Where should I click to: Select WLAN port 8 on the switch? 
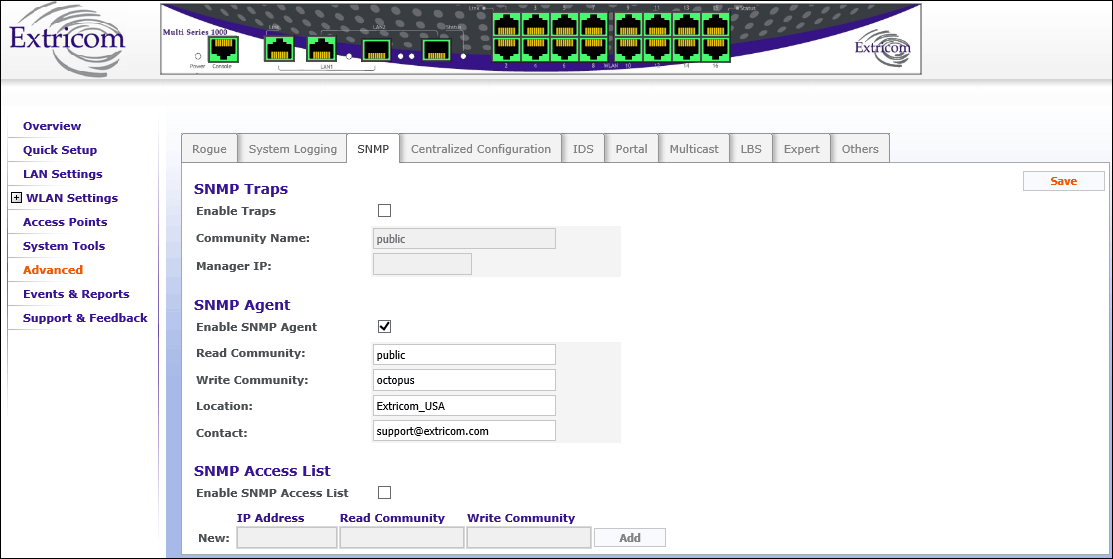[x=594, y=49]
